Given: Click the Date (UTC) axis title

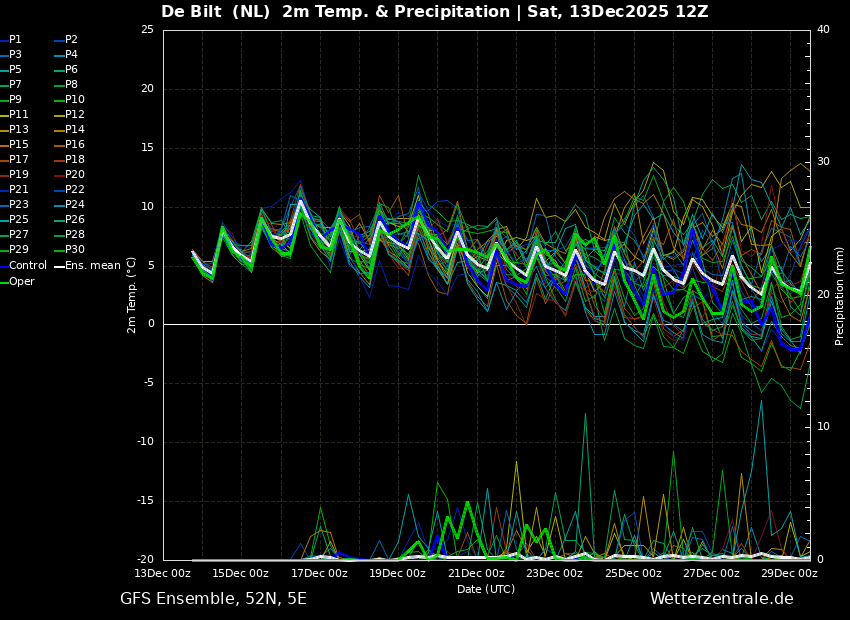Looking at the screenshot, I should coord(486,589).
